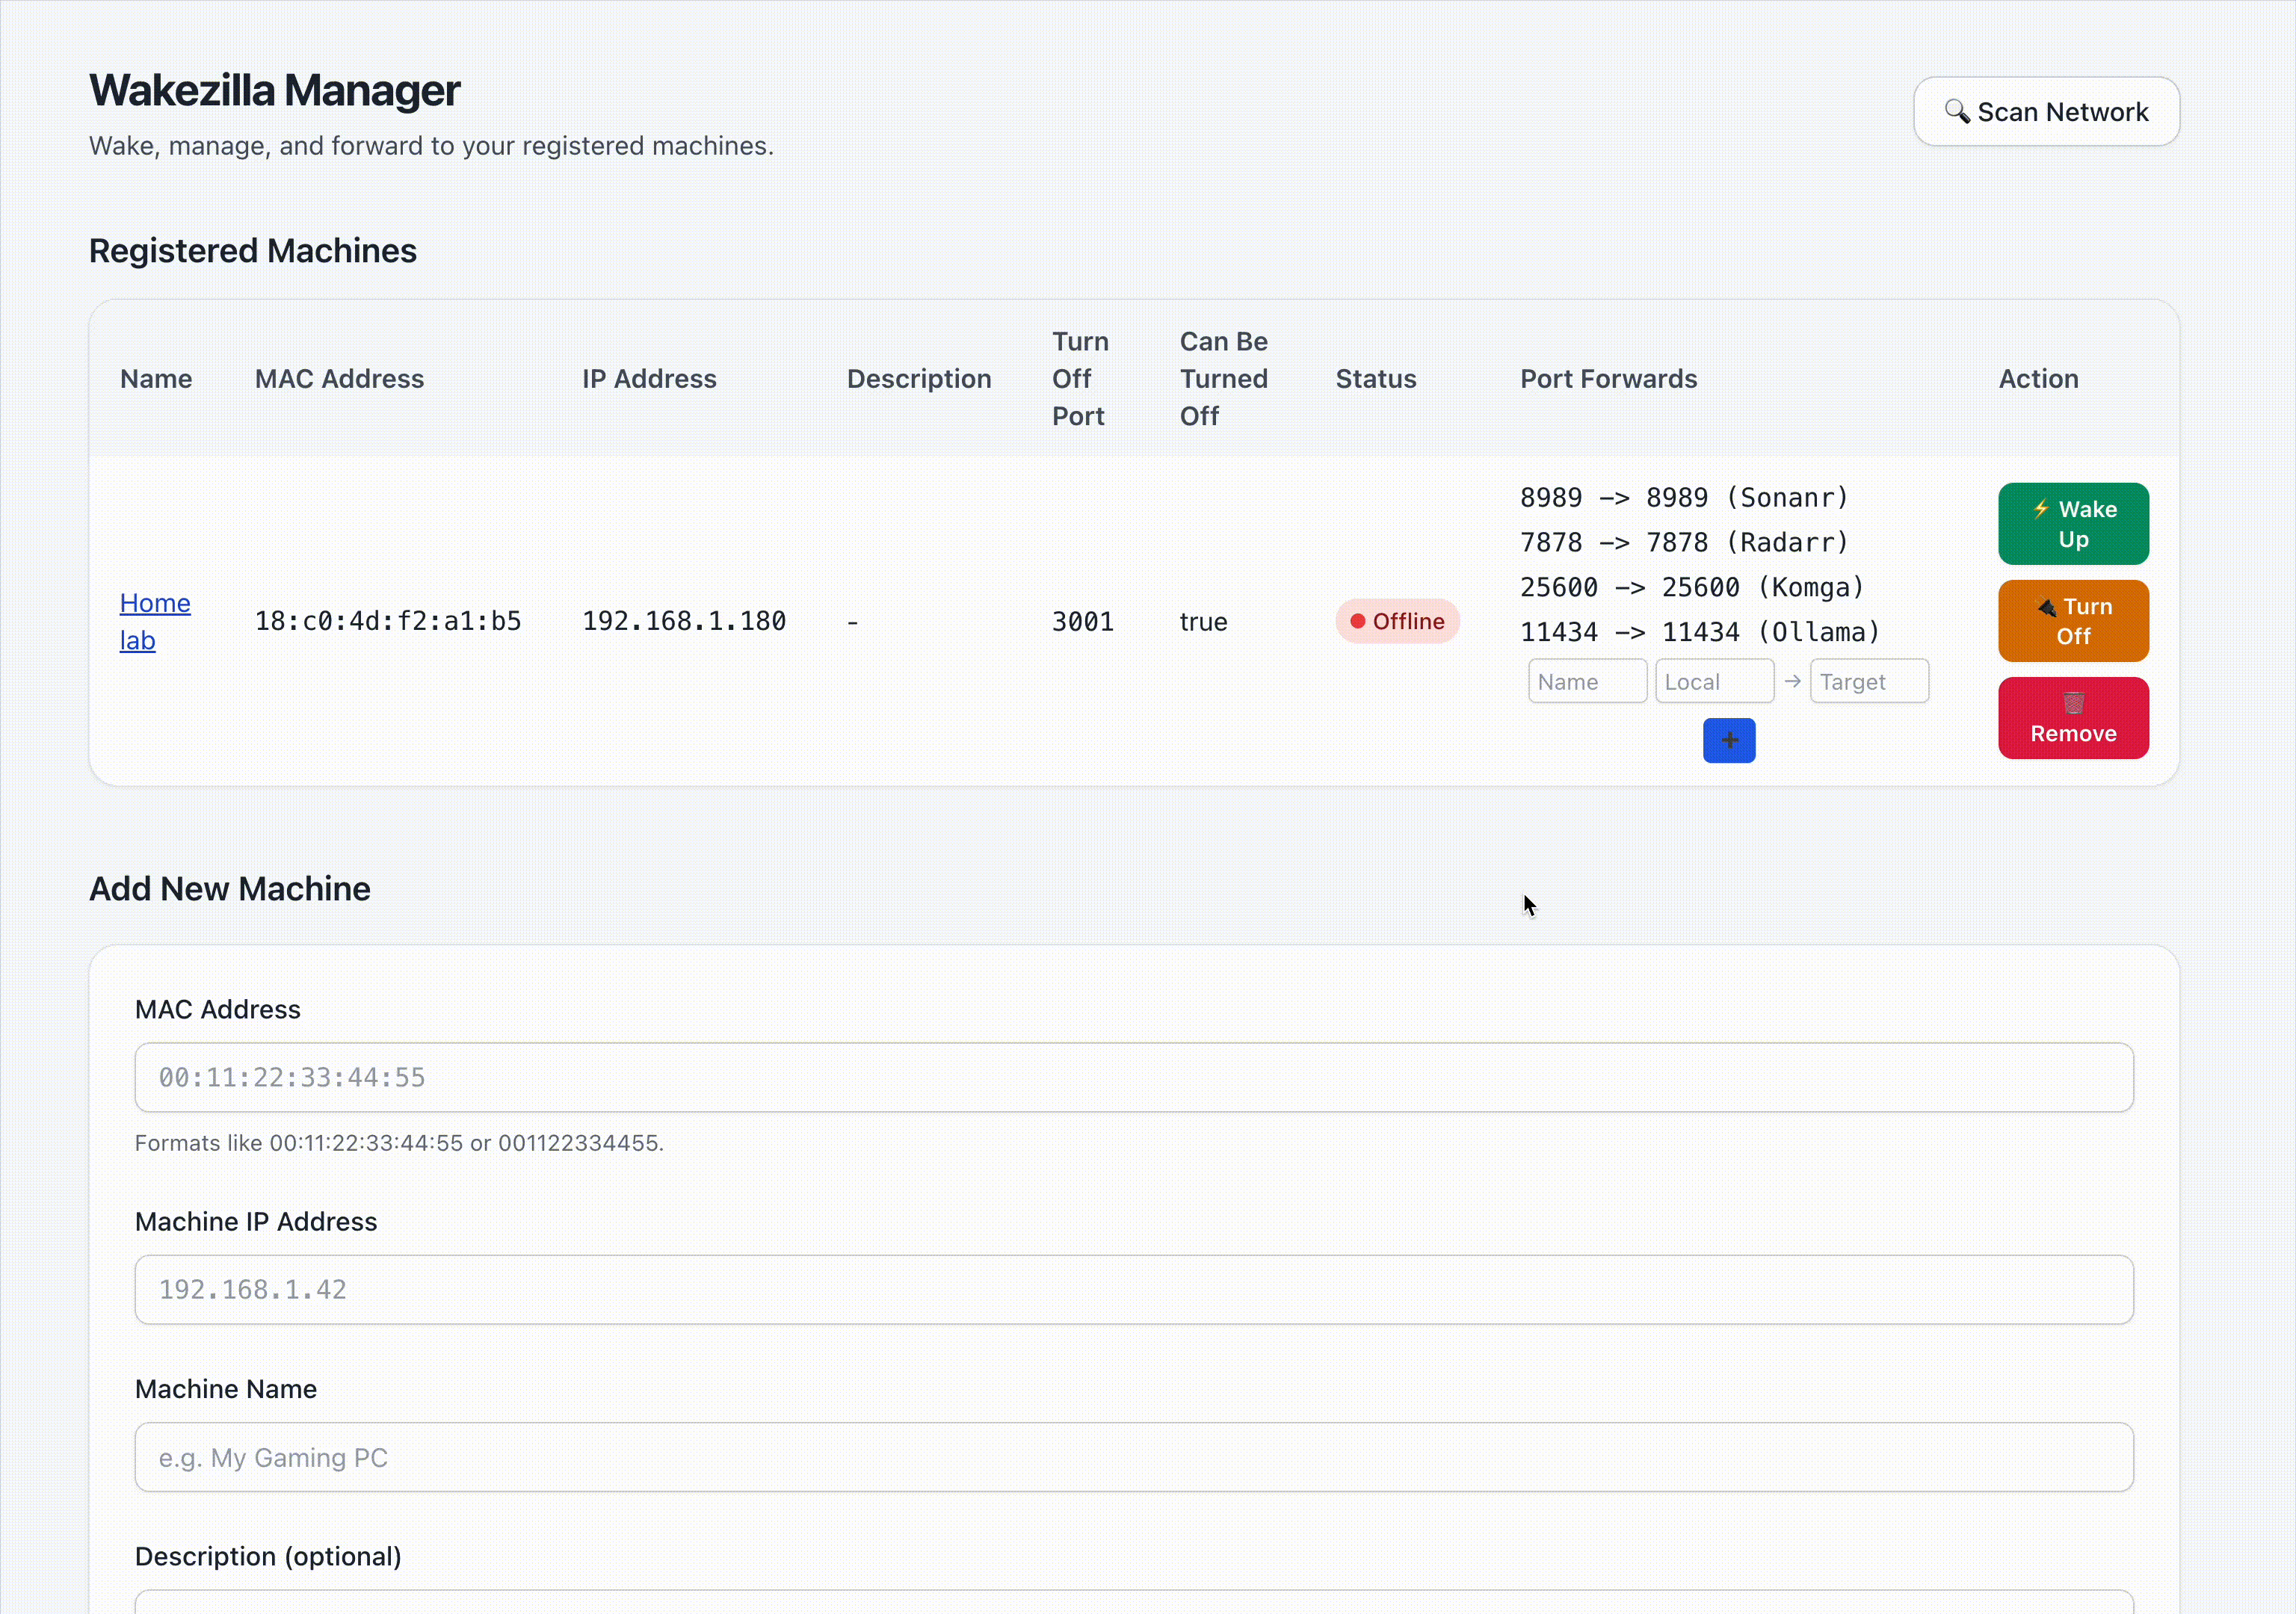Click the Description column header
This screenshot has height=1614, width=2296.
919,379
